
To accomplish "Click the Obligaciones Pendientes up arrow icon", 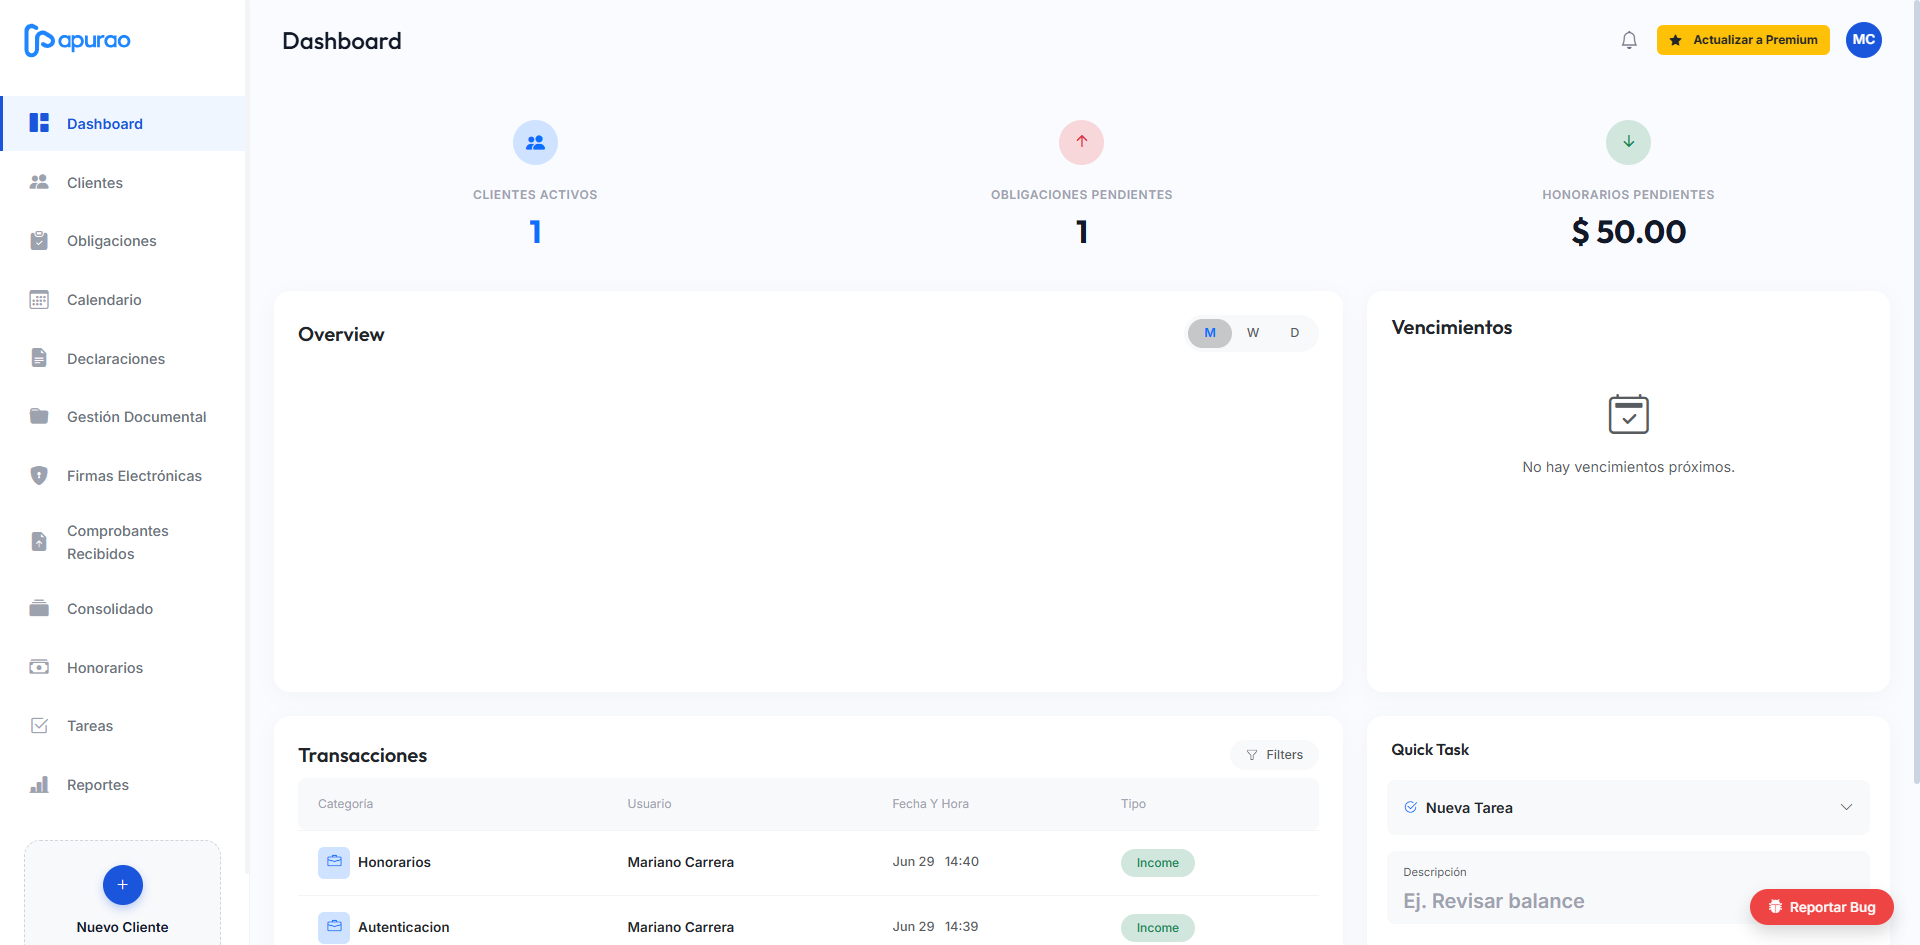I will tap(1081, 142).
